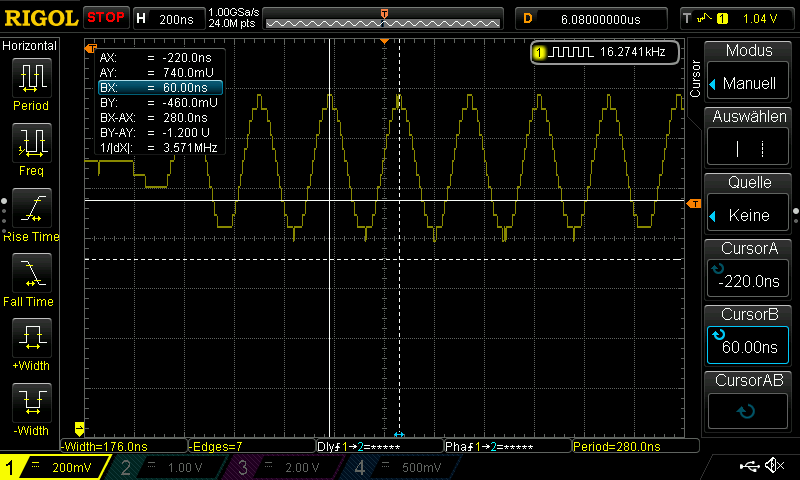Enable channel 3 at 2.00V
Viewport: 800px width, 480px height.
click(285, 468)
